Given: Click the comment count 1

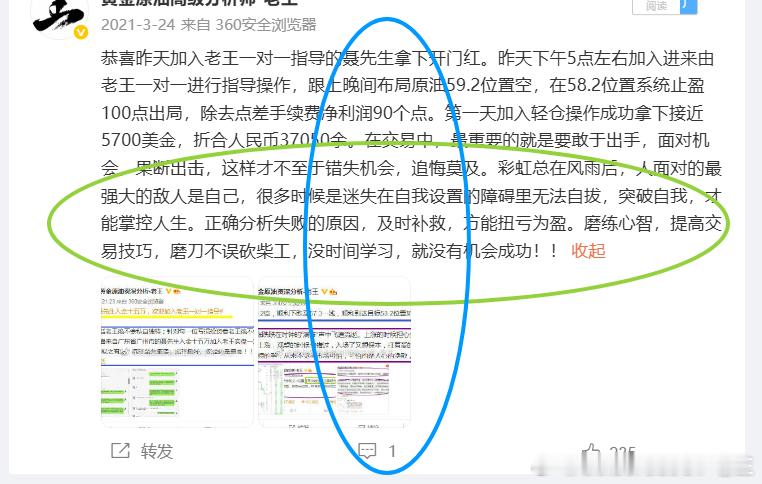Looking at the screenshot, I should [392, 451].
